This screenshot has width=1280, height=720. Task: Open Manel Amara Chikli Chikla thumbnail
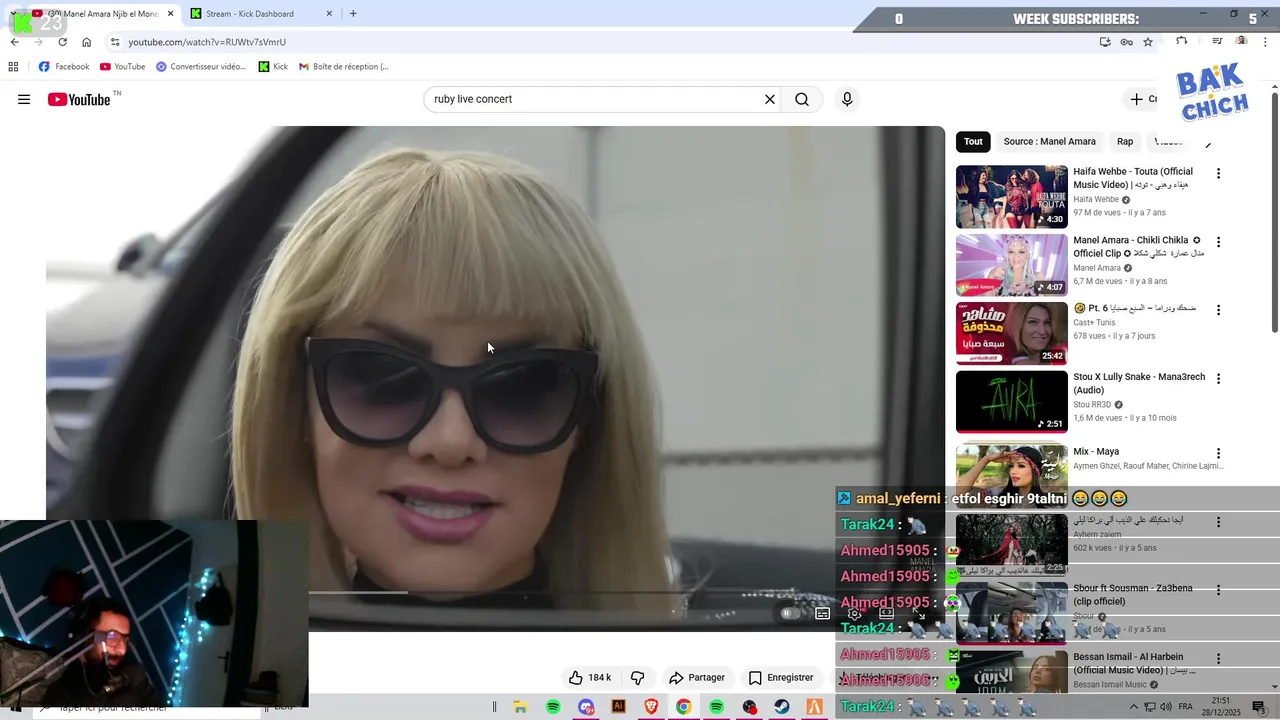click(x=1011, y=265)
